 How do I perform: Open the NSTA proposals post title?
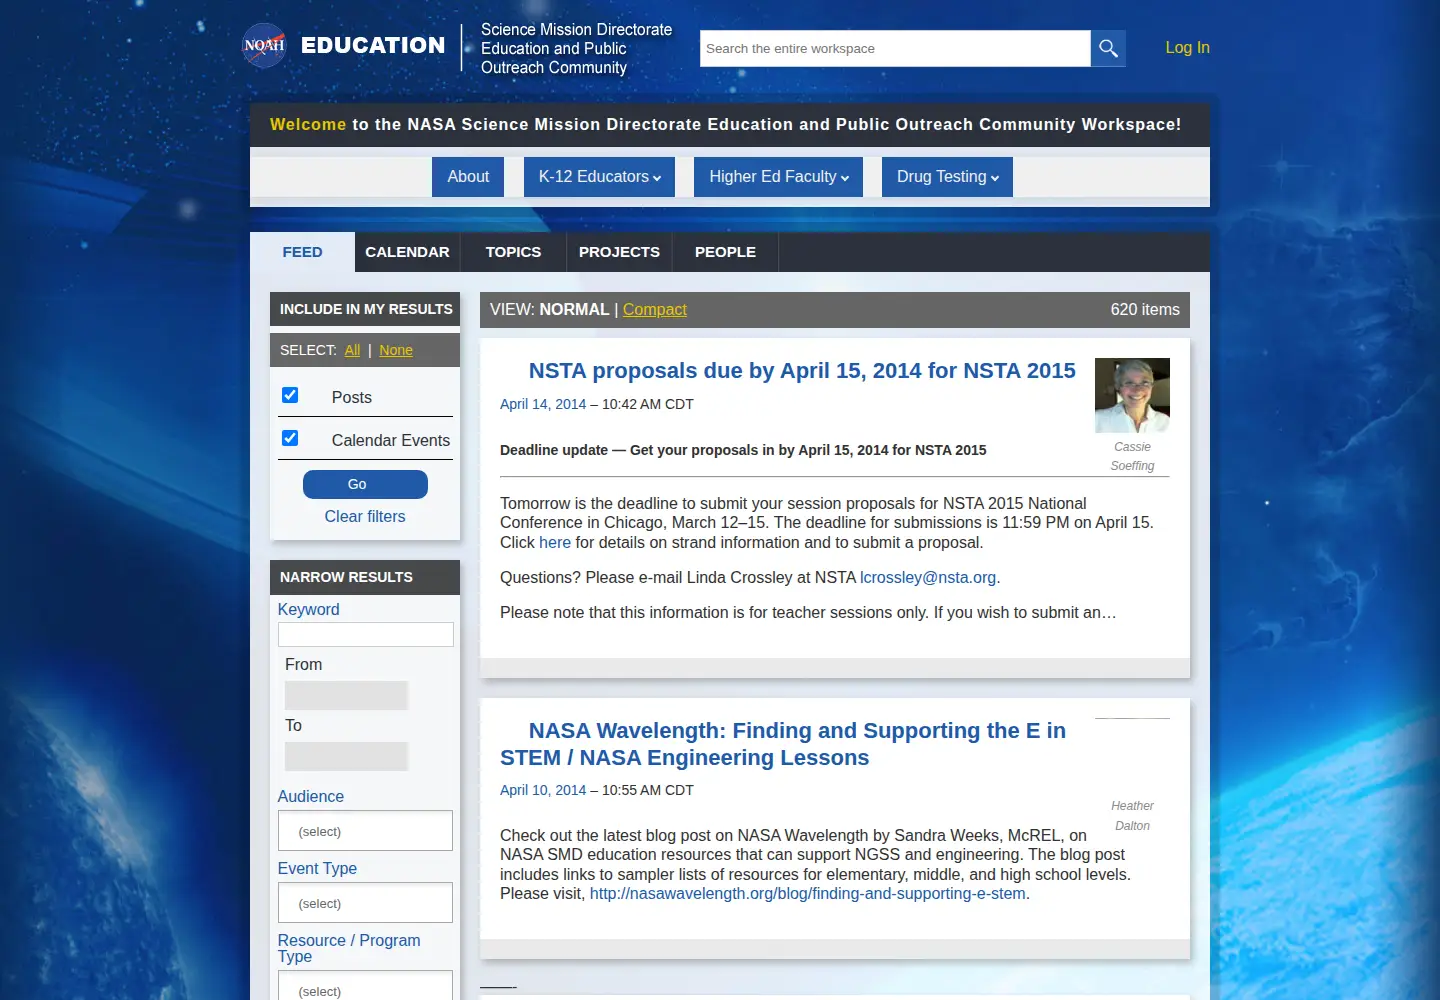point(802,370)
